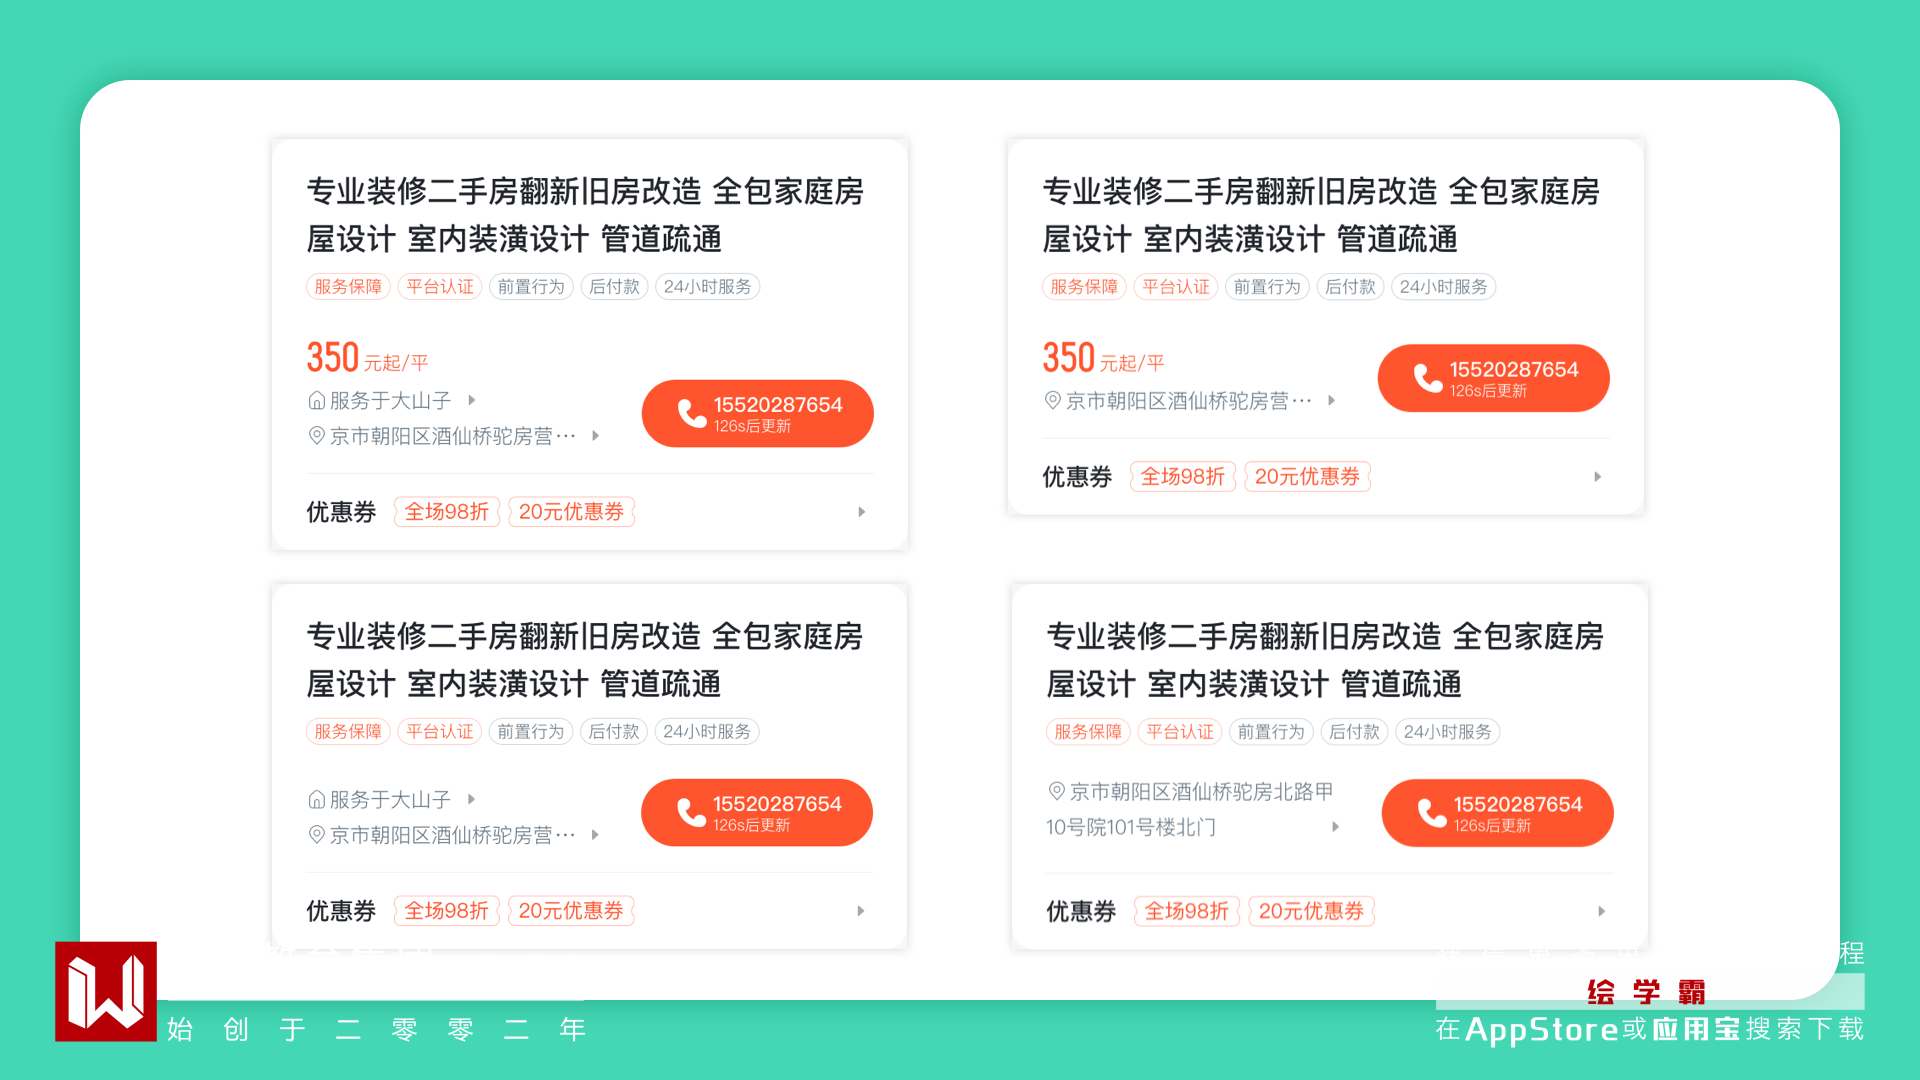Expand the 服务于大山子 arrow in bottom-left card
The width and height of the screenshot is (1920, 1080).
click(471, 799)
